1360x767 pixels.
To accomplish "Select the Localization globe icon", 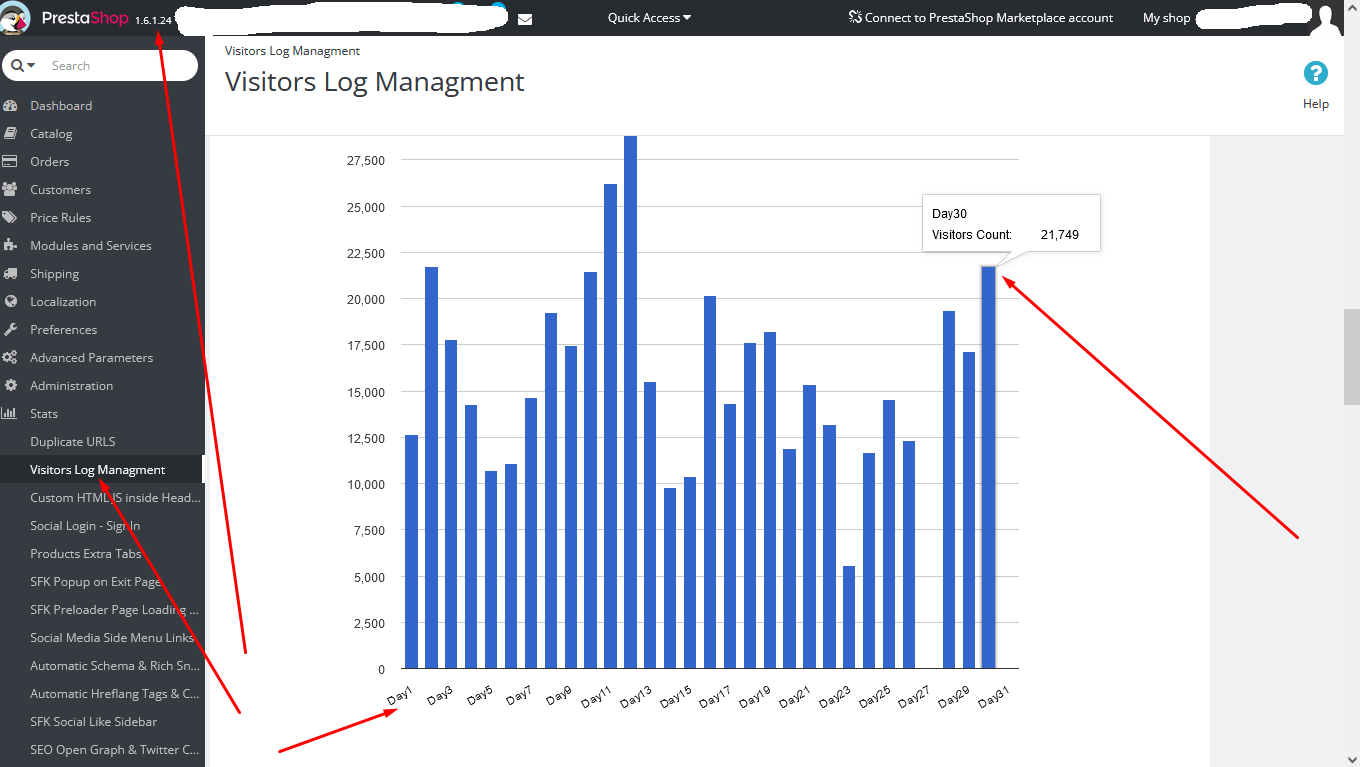I will point(11,302).
